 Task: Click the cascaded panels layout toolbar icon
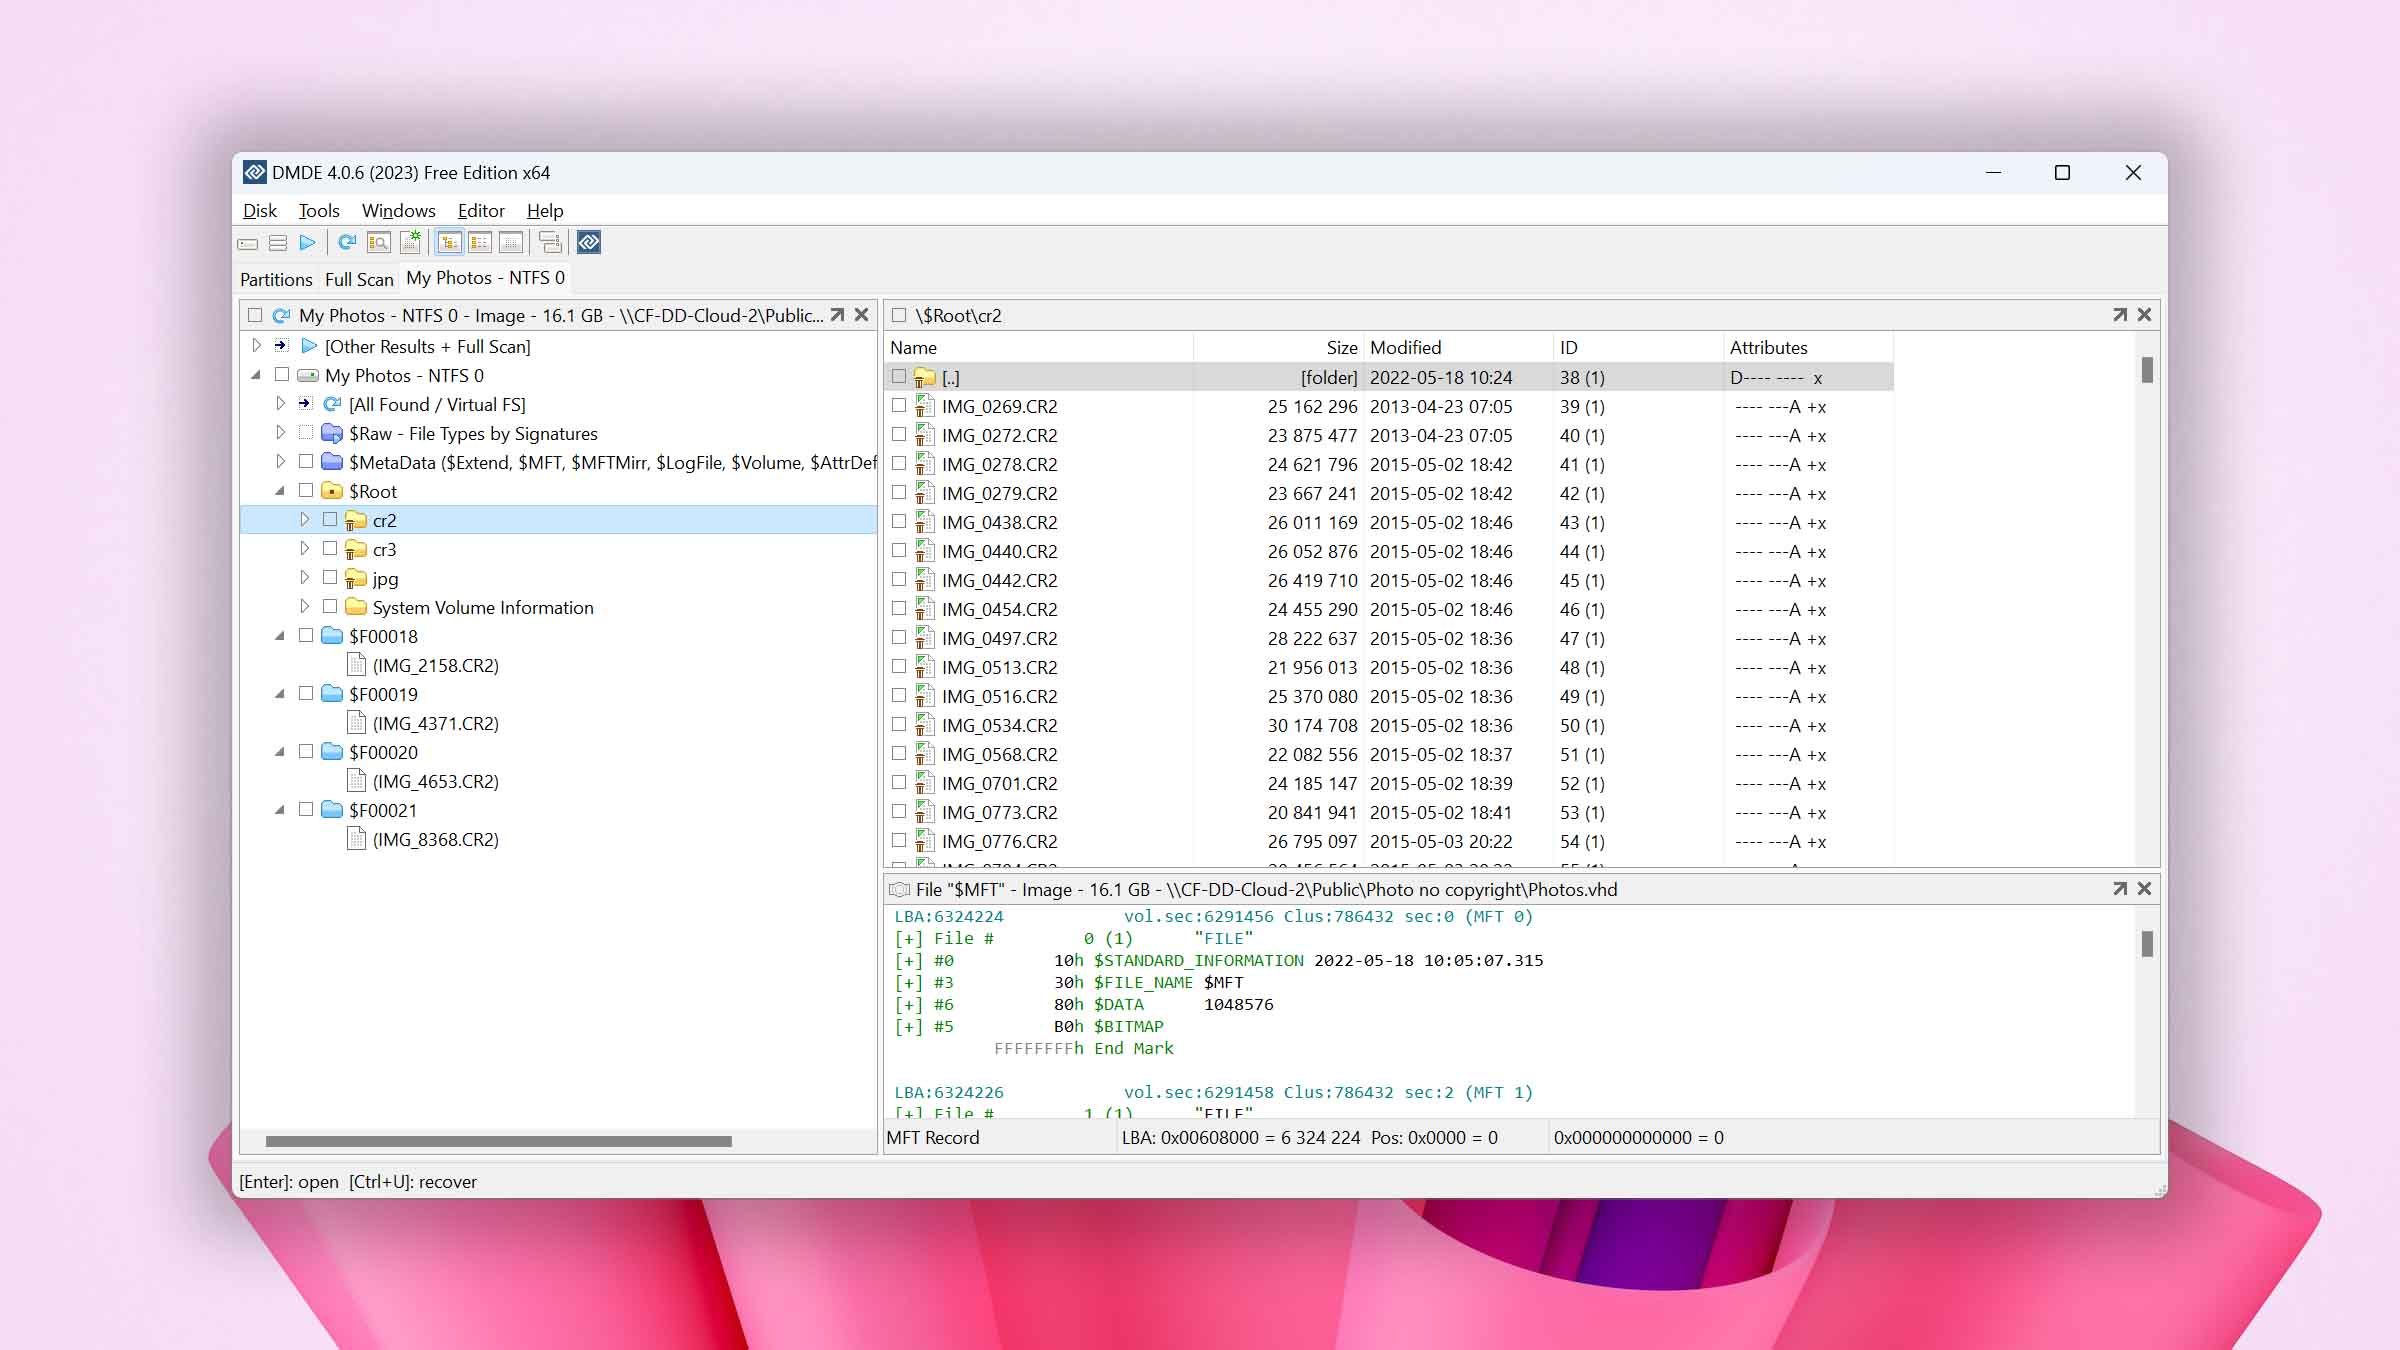click(x=549, y=243)
